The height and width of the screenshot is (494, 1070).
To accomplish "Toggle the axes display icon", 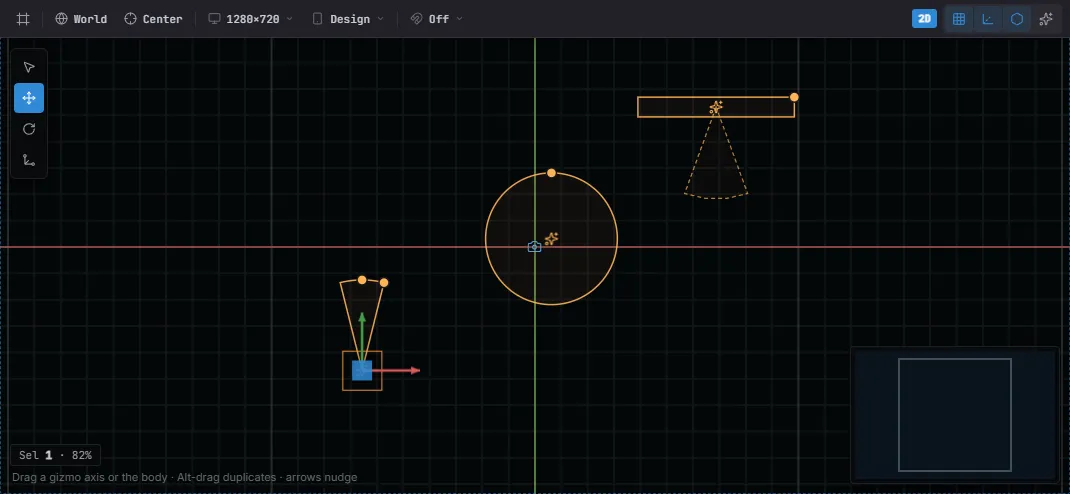I will 987,19.
